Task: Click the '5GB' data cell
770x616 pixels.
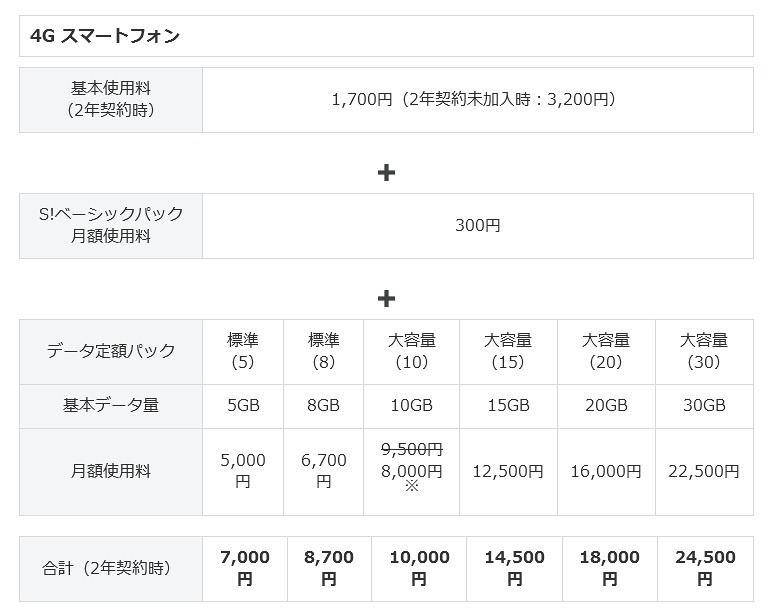Action: [x=243, y=406]
